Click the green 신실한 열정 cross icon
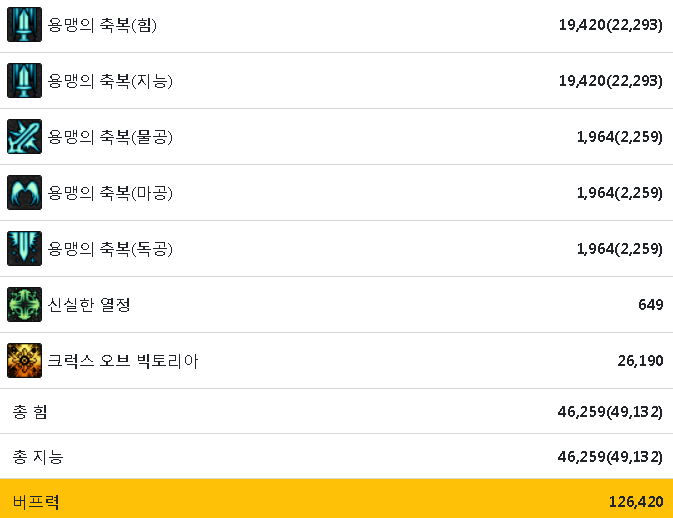This screenshot has height=518, width=673. (24, 304)
